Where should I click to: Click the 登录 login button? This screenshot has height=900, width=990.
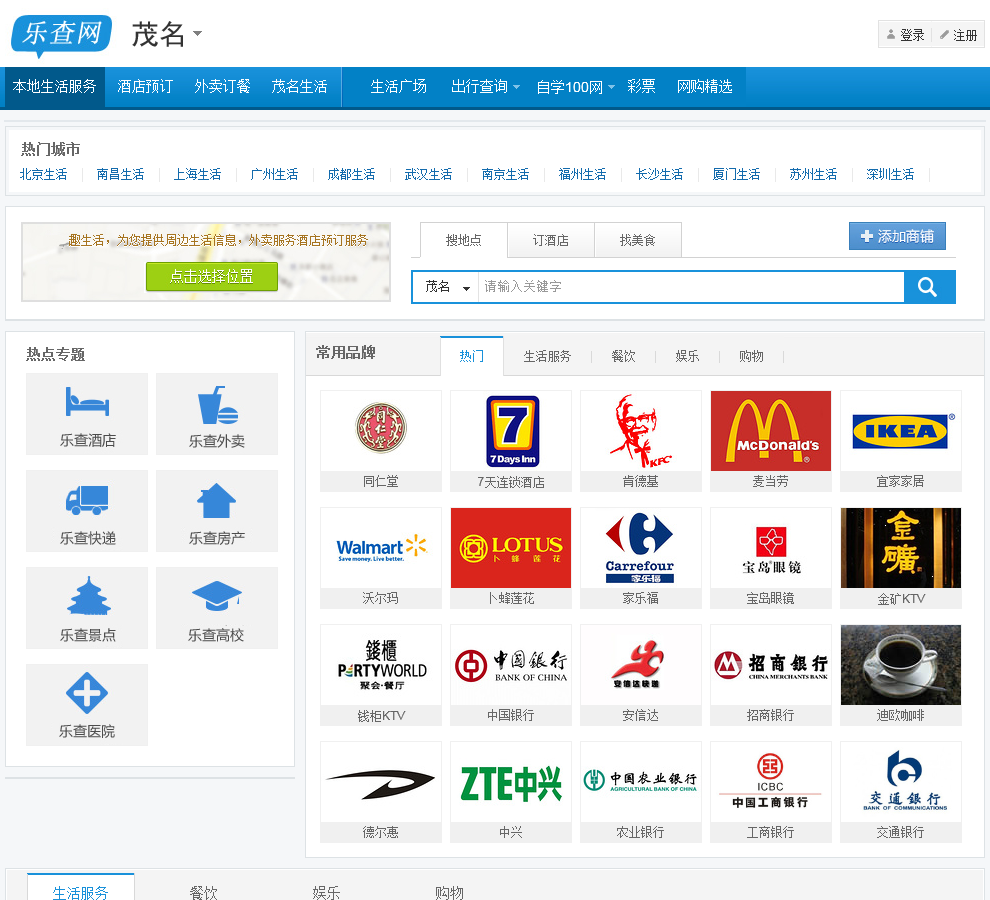click(x=905, y=35)
